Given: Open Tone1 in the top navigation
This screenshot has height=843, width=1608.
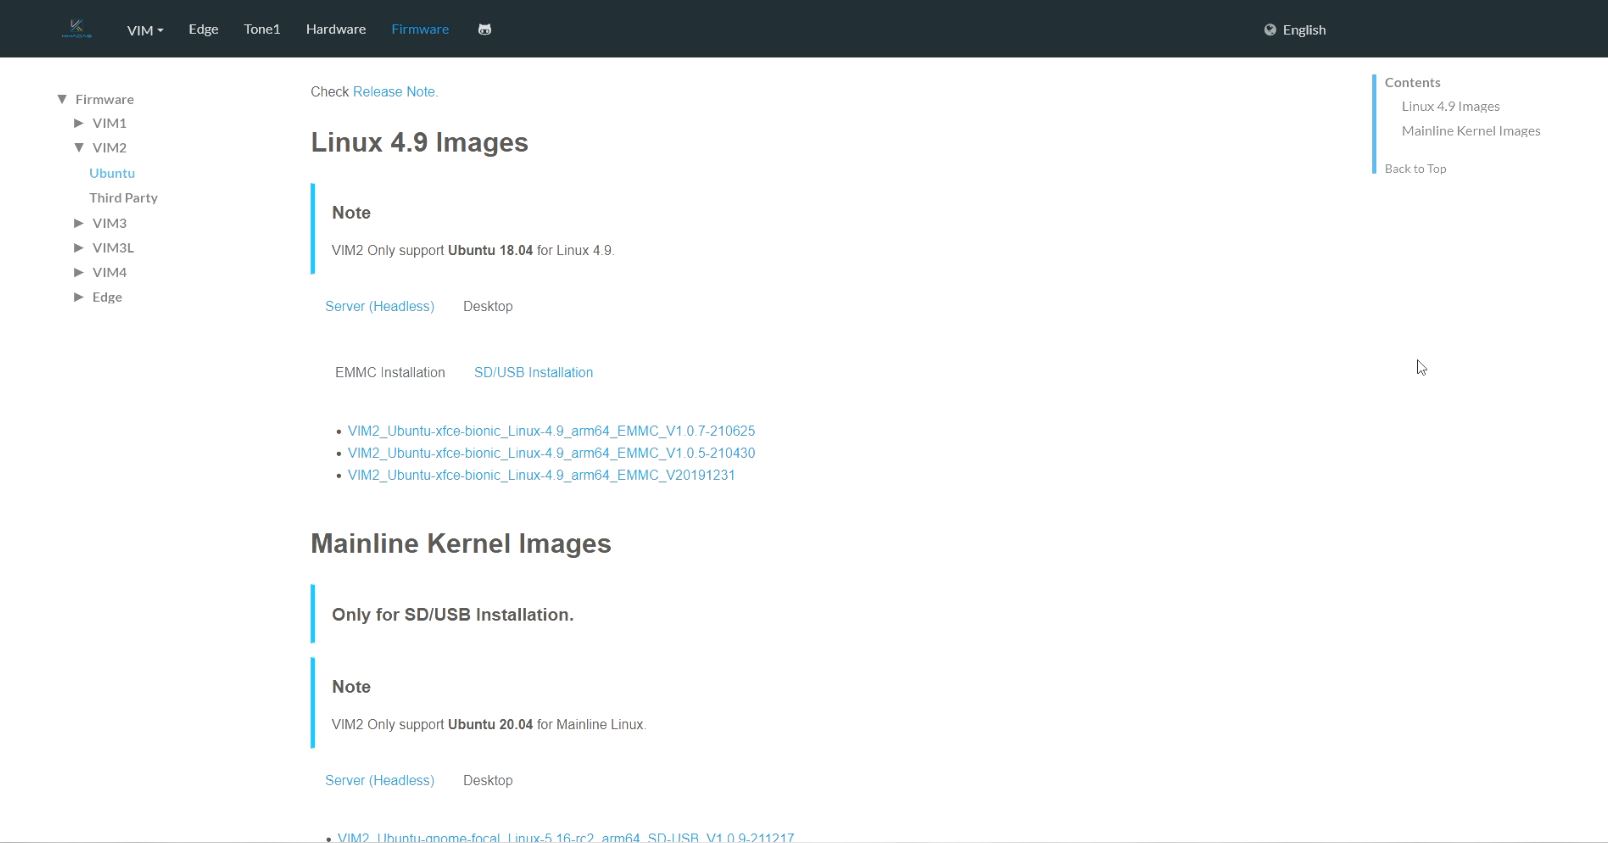Looking at the screenshot, I should click(x=262, y=29).
